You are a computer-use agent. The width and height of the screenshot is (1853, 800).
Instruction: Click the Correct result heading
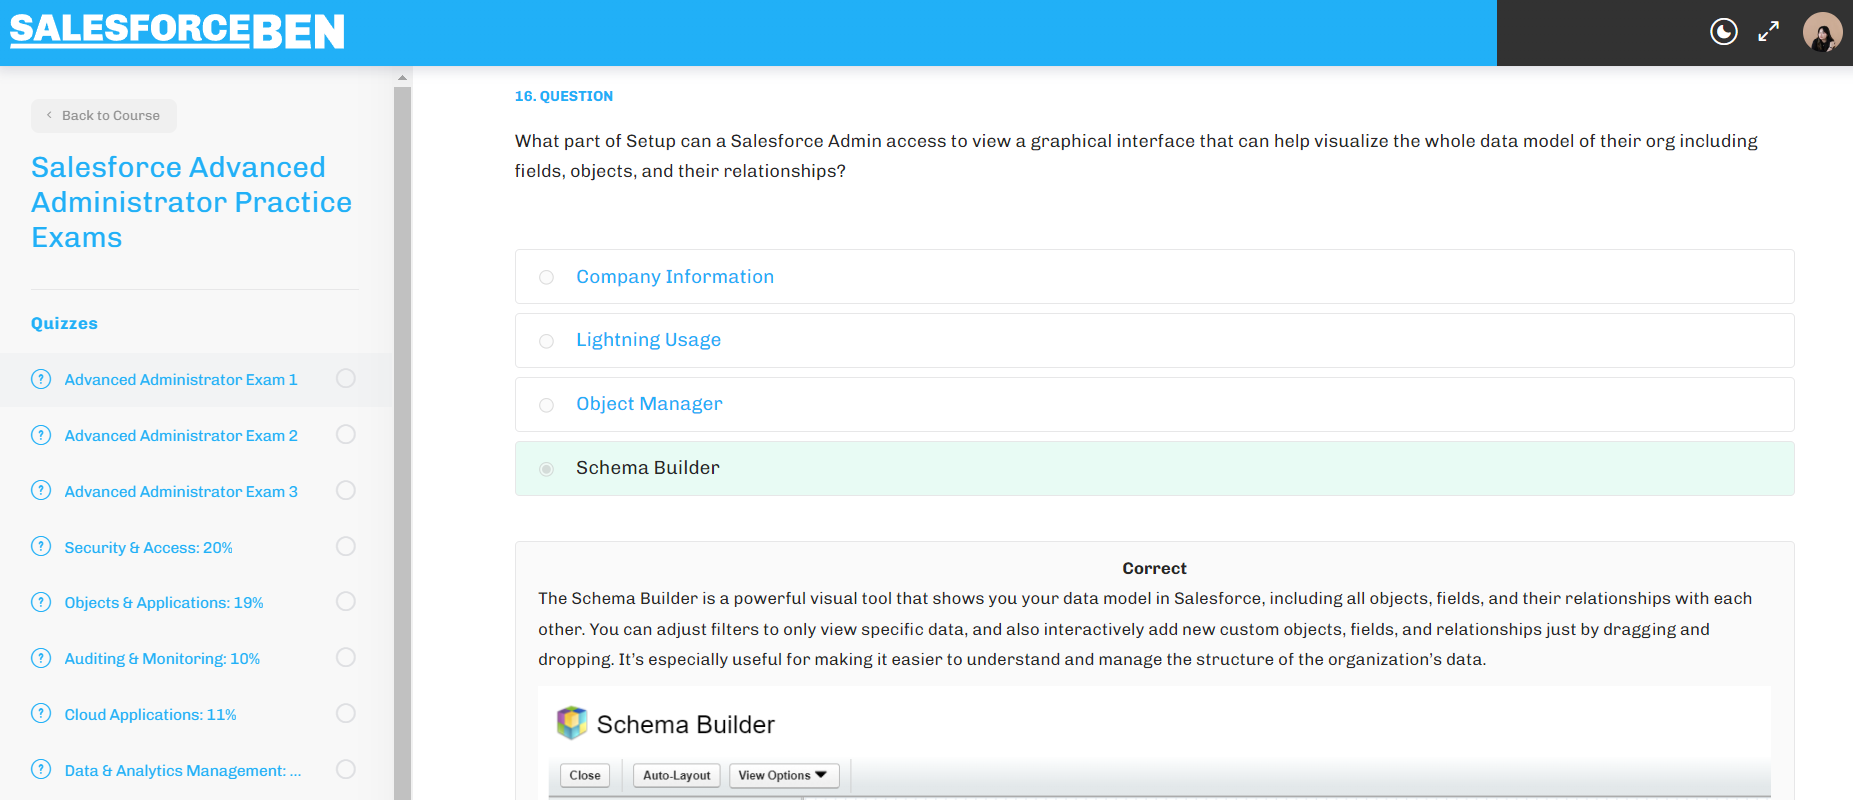[x=1154, y=568]
